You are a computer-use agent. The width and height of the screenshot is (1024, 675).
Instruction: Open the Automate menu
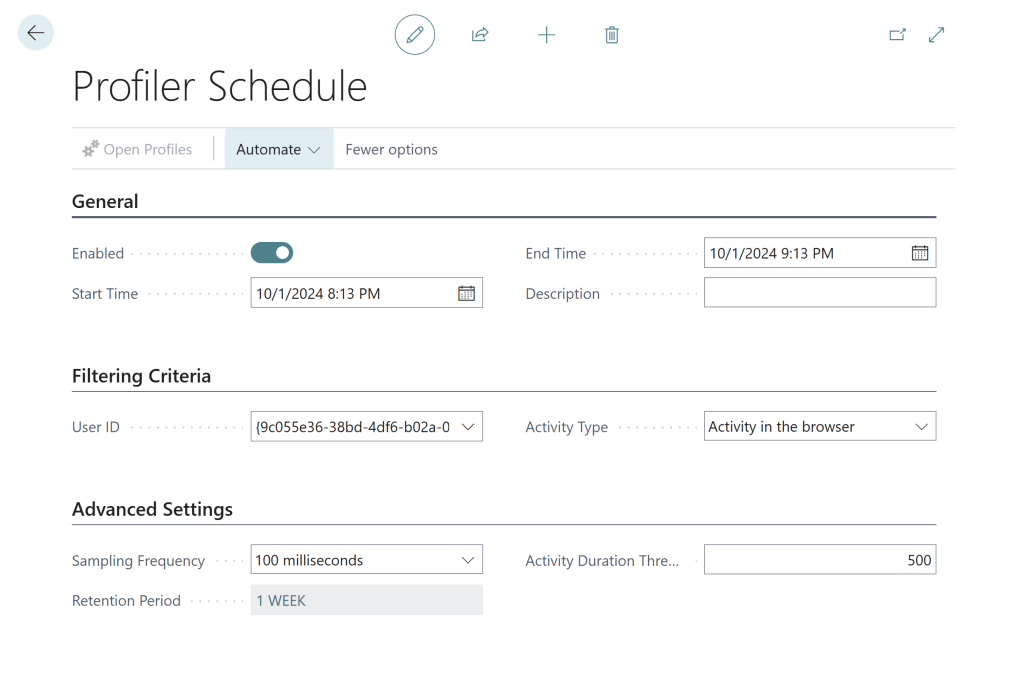coord(278,149)
